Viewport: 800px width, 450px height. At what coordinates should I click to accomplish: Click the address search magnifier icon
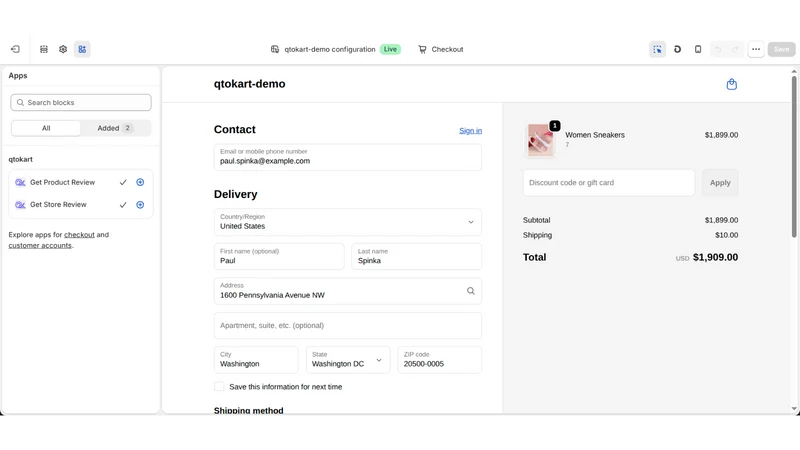[x=470, y=291]
